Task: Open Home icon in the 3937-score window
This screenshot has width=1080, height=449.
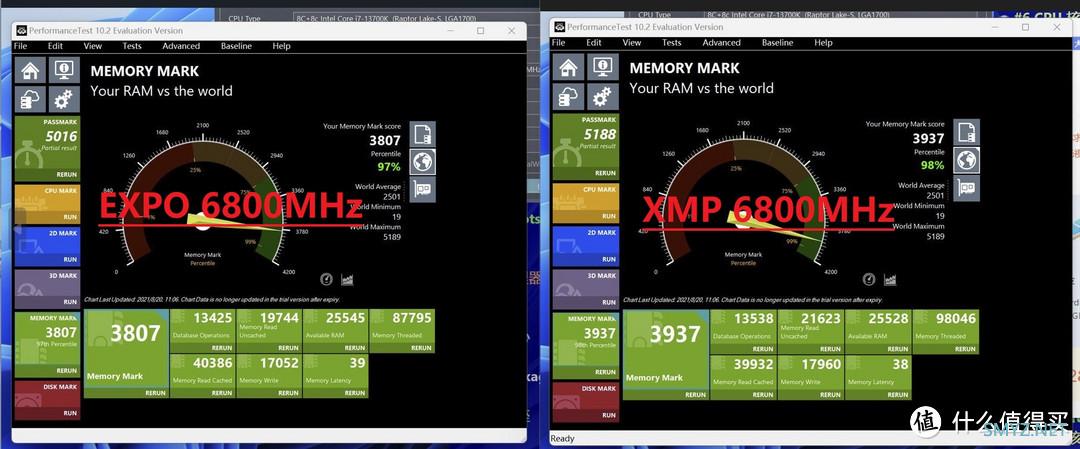Action: [568, 67]
